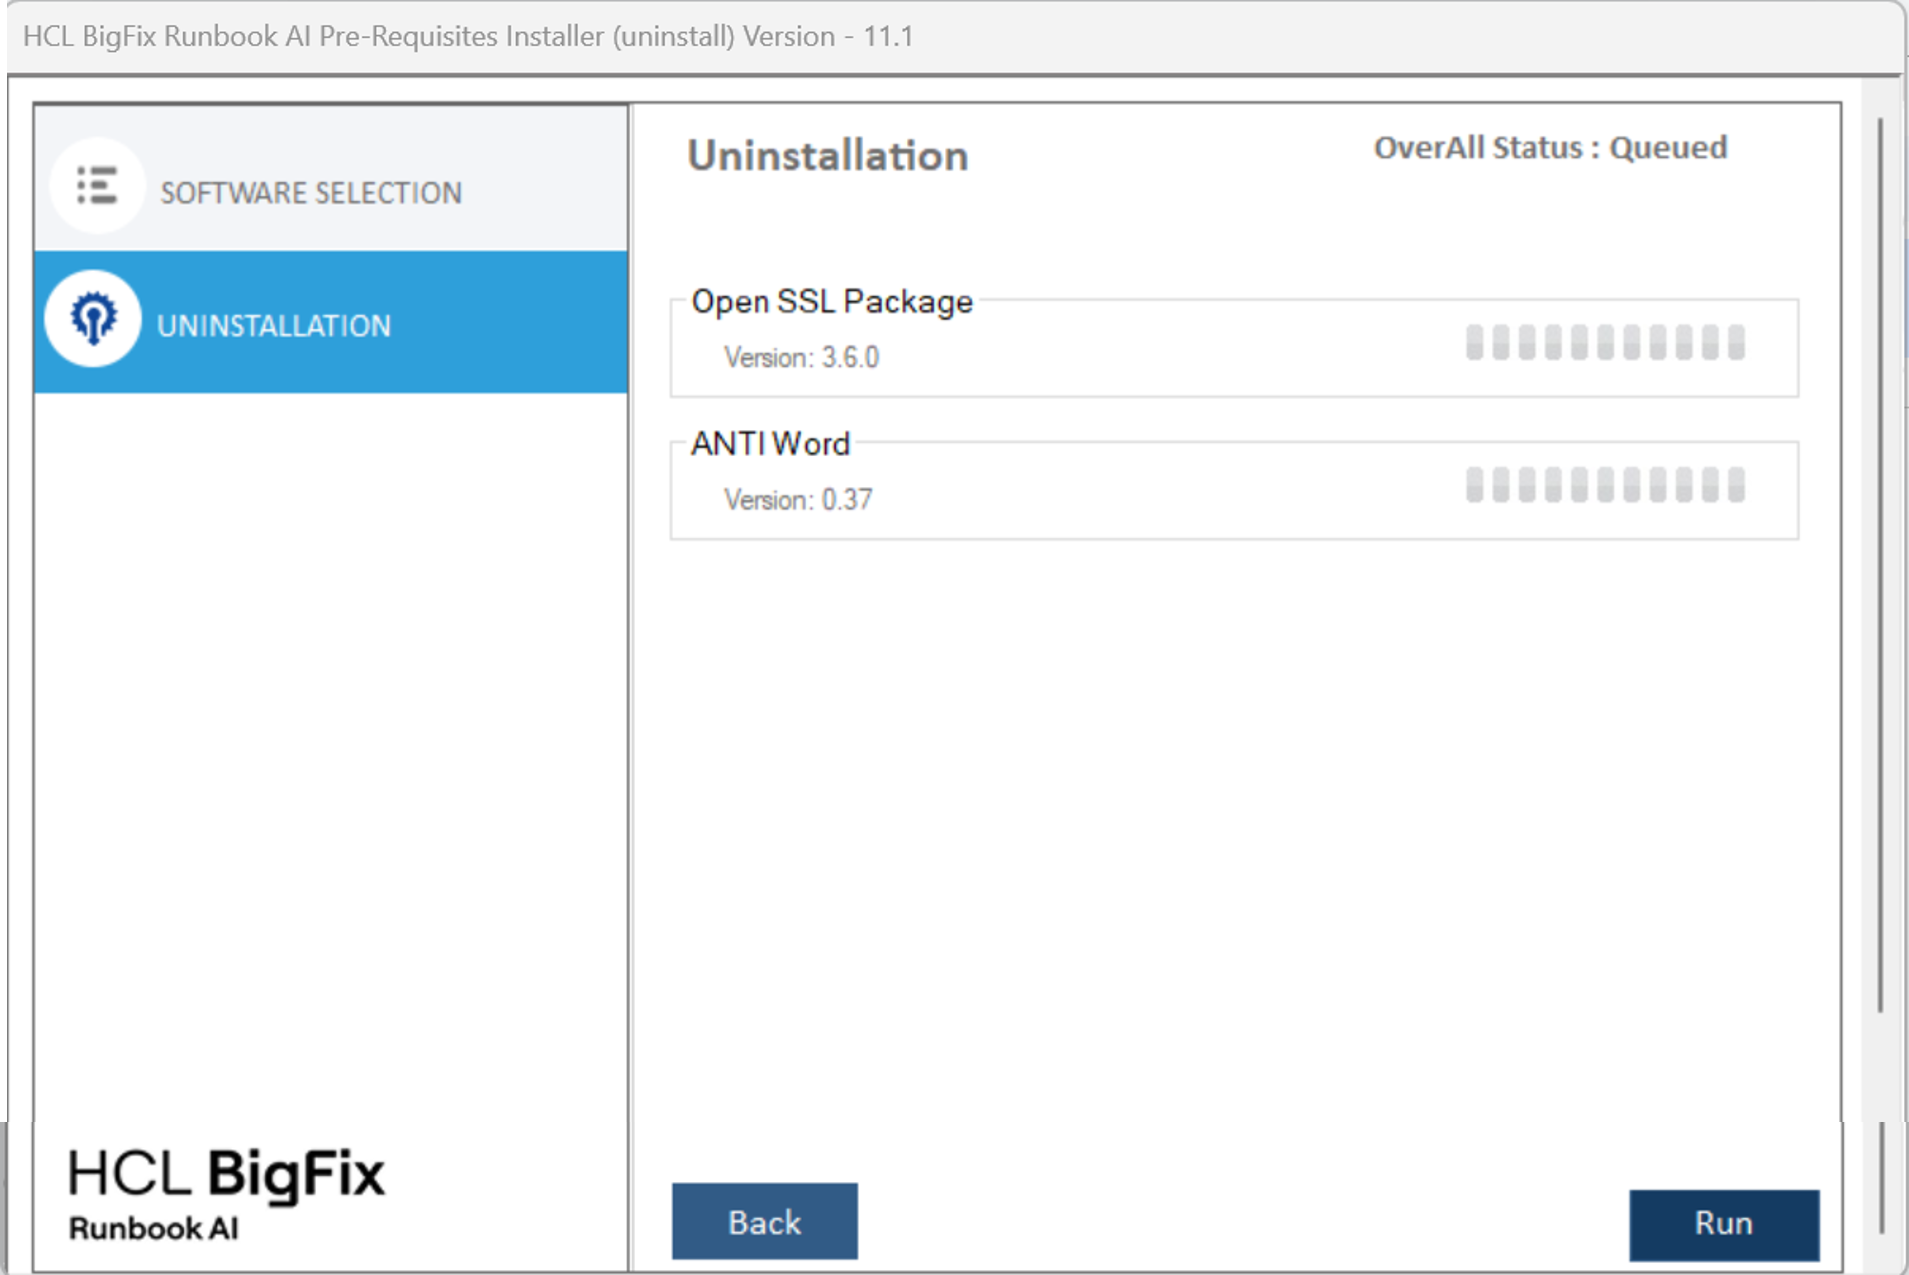Click the Version: 0.37 text
Viewport: 1909px width, 1275px height.
(x=798, y=499)
